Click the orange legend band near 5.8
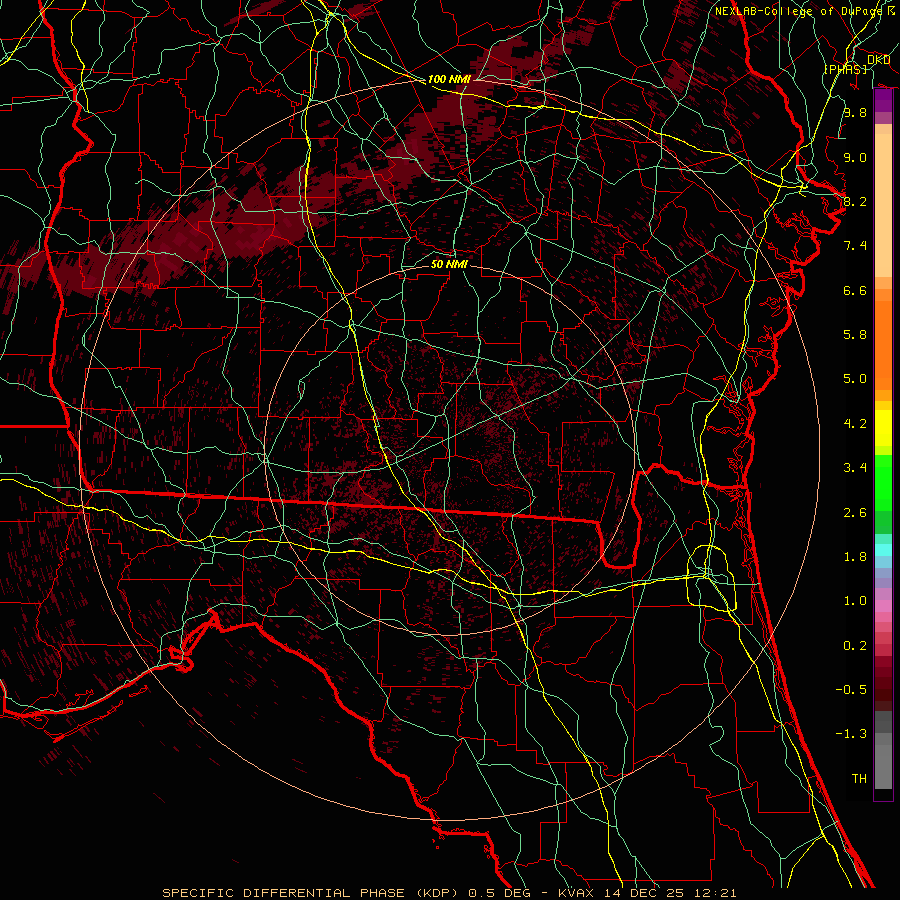900x900 pixels. [883, 335]
